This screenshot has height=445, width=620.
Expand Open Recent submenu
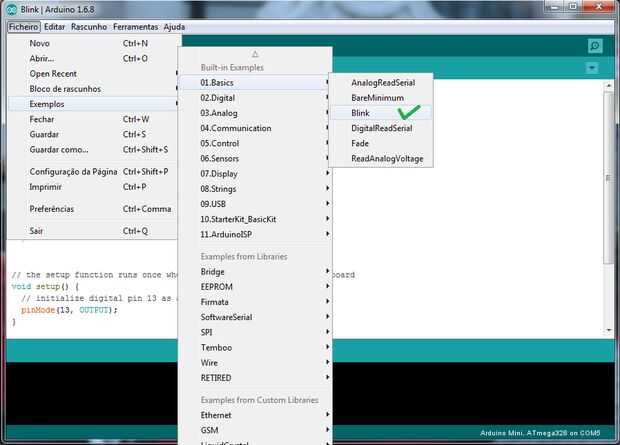point(94,74)
